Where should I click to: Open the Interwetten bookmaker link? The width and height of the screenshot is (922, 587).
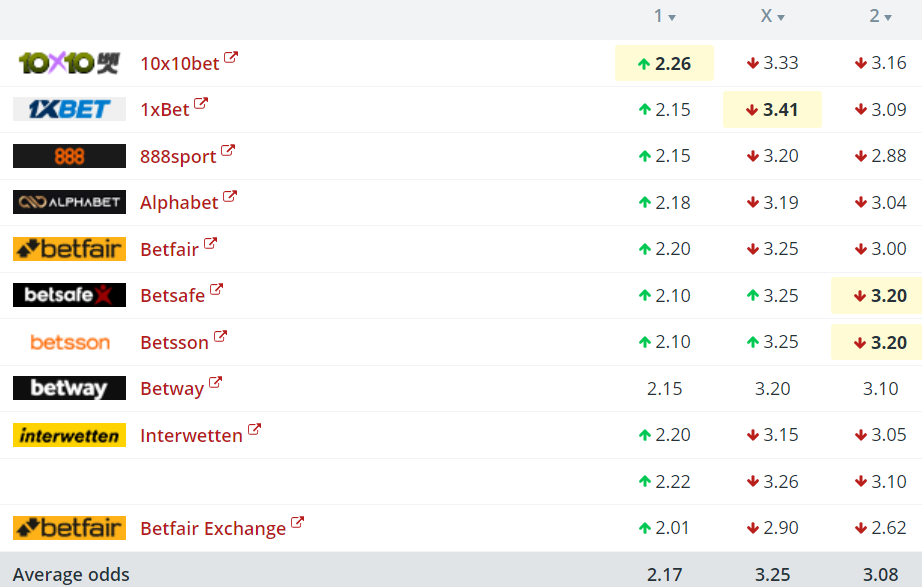191,435
